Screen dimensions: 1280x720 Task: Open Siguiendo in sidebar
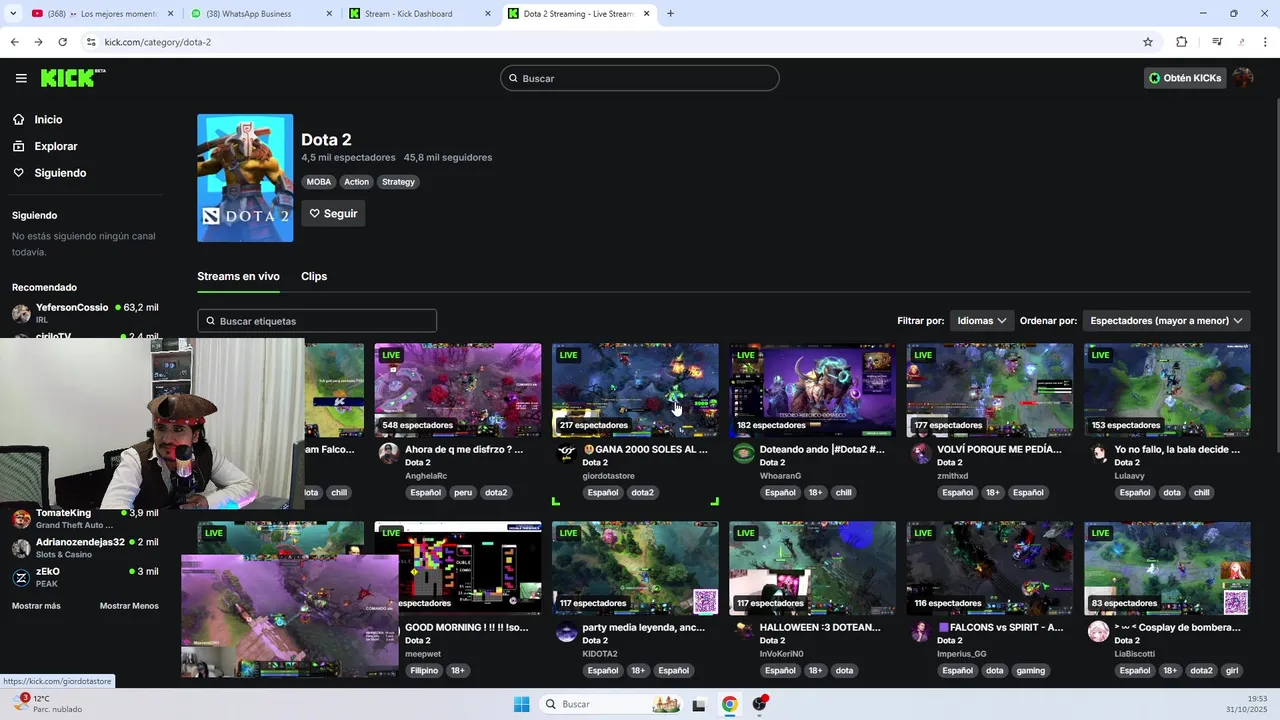point(60,173)
